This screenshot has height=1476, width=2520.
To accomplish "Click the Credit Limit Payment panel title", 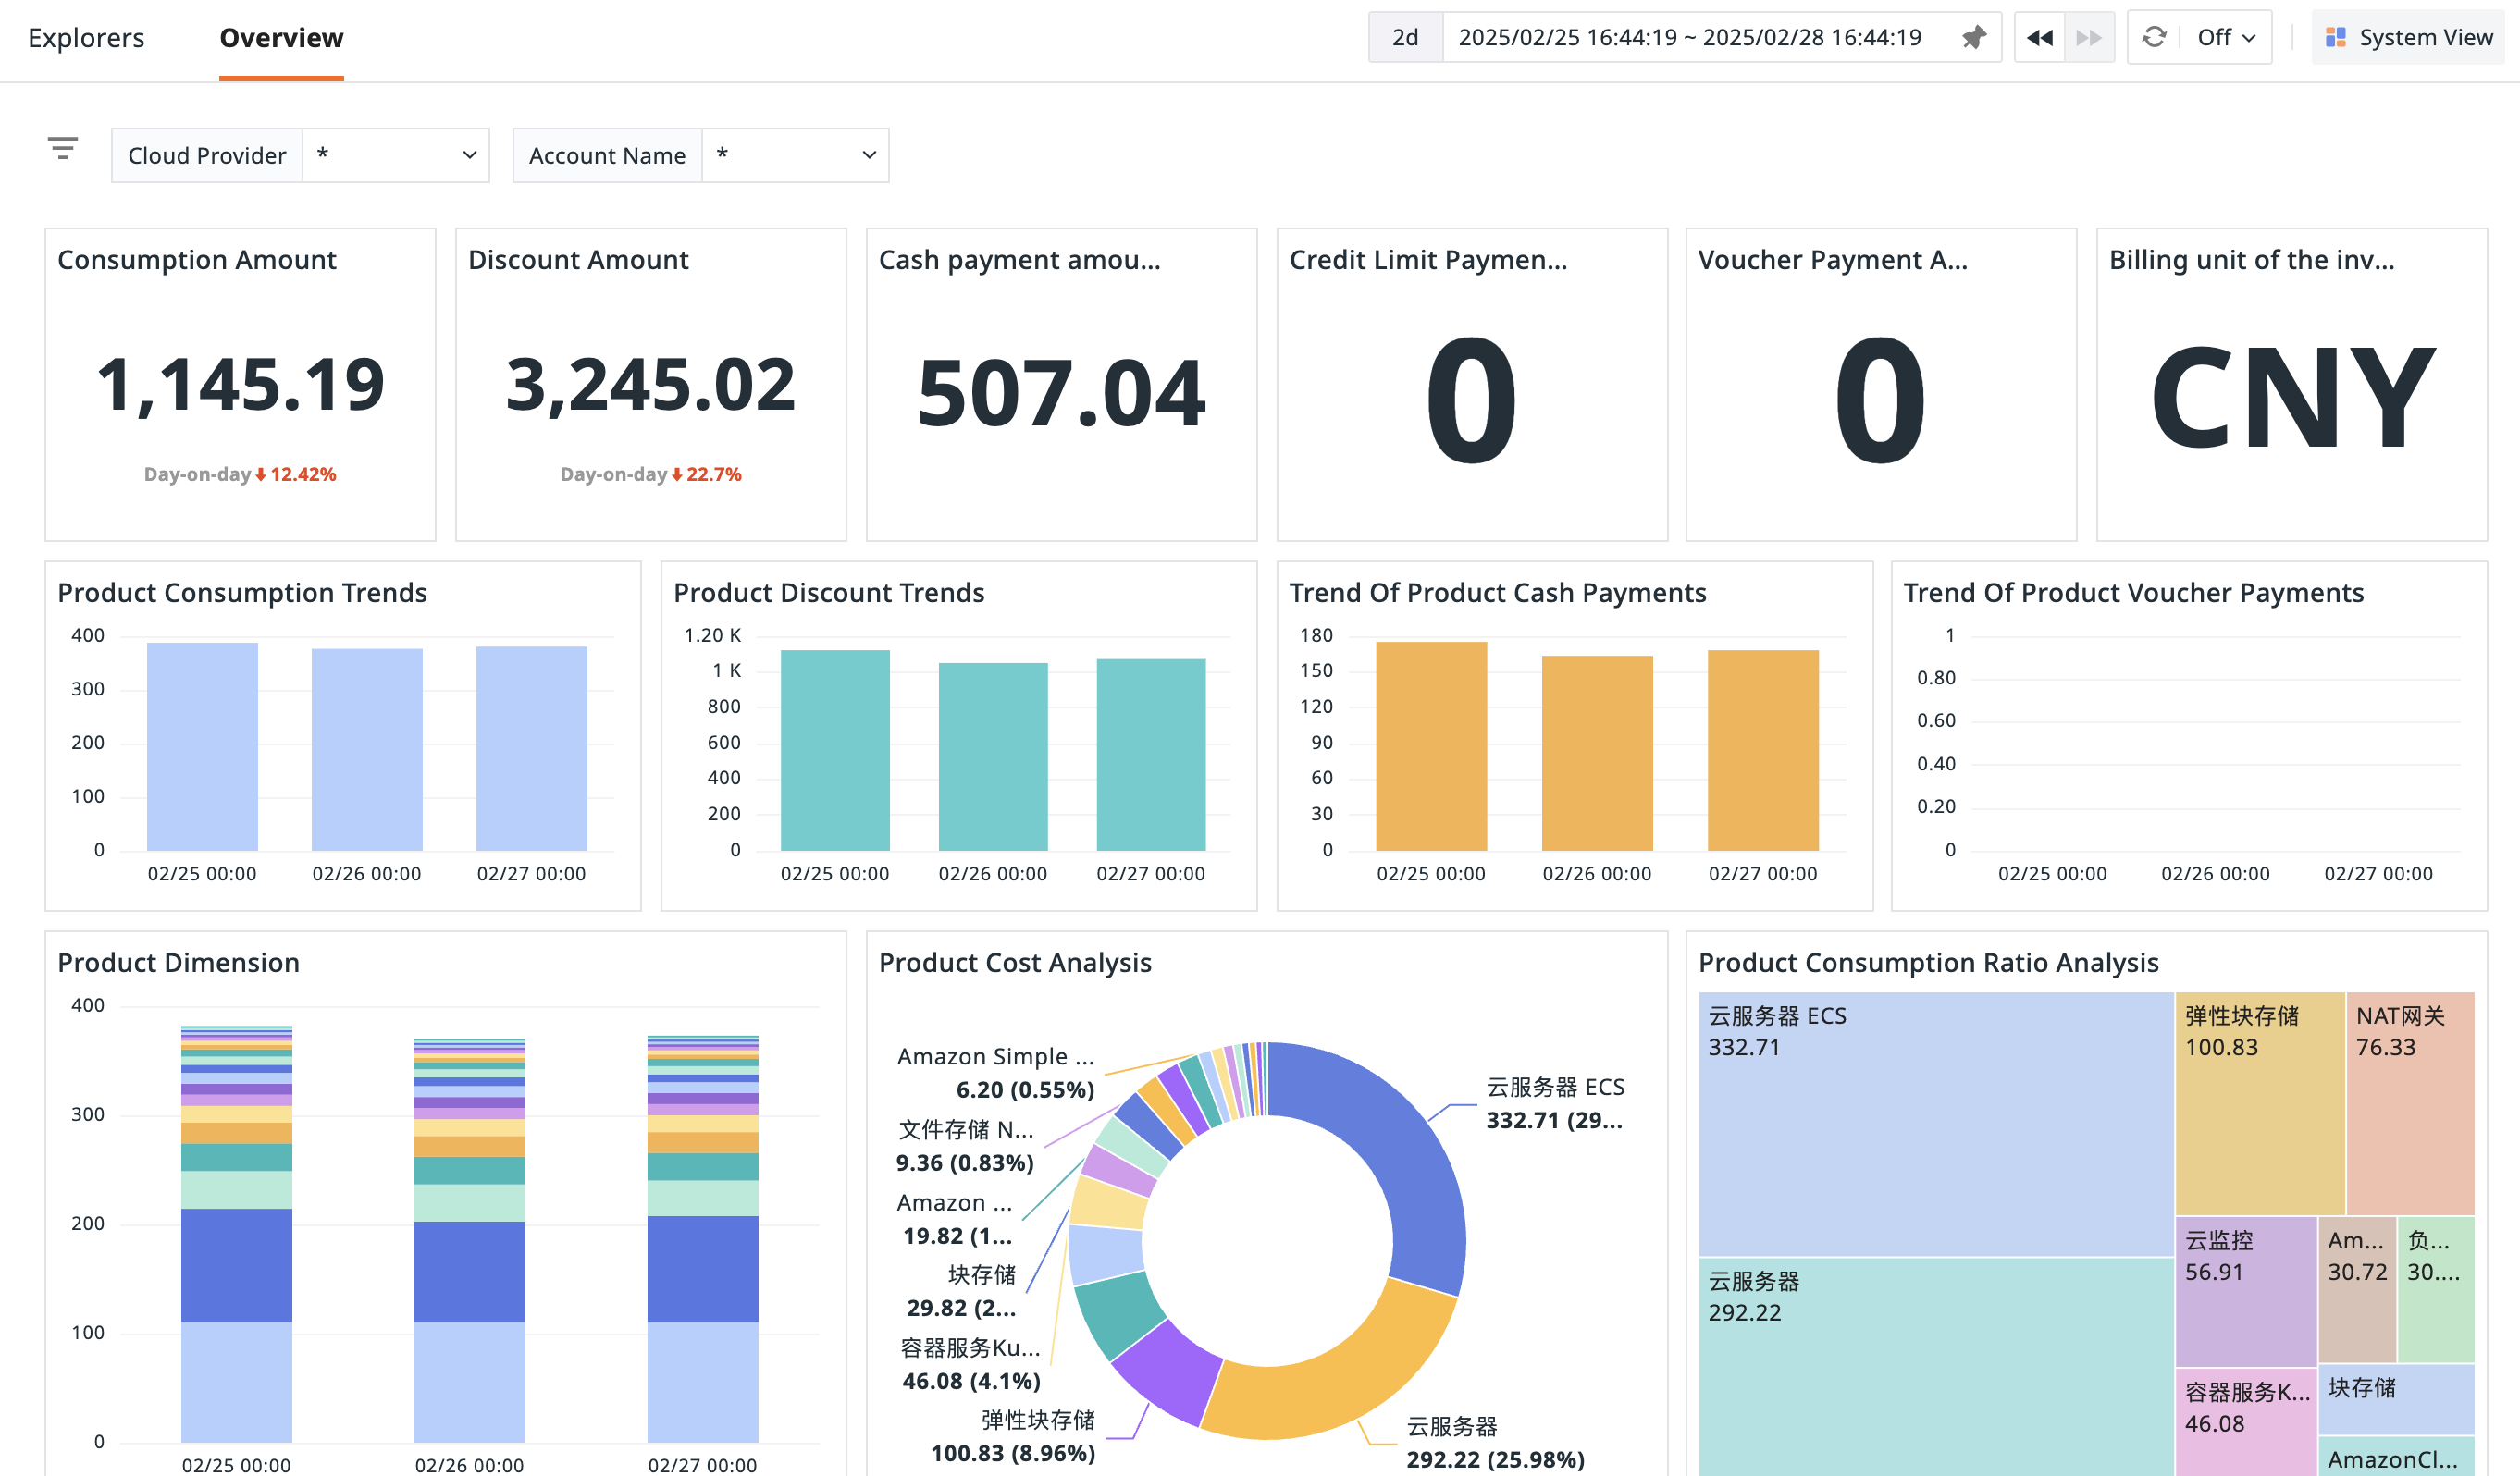I will click(1428, 260).
